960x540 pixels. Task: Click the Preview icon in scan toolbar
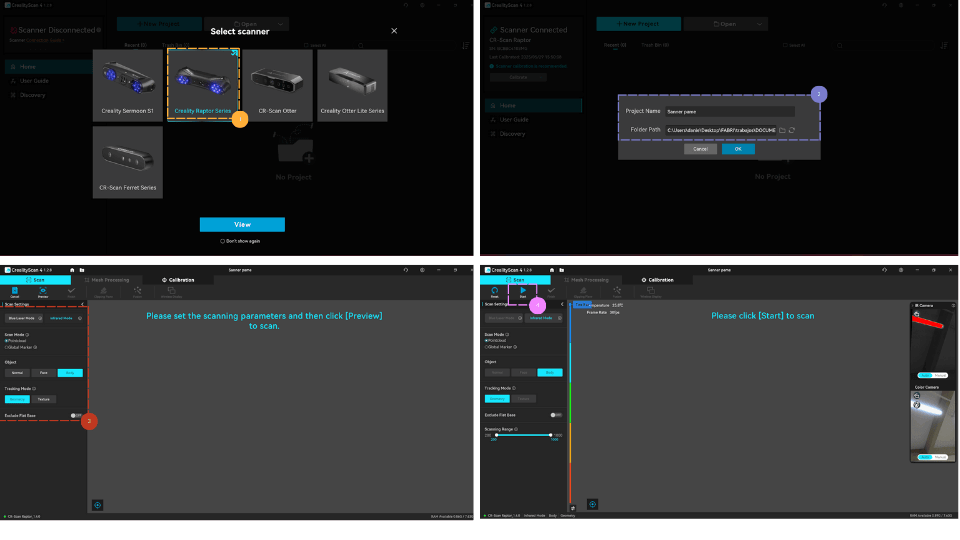click(43, 292)
